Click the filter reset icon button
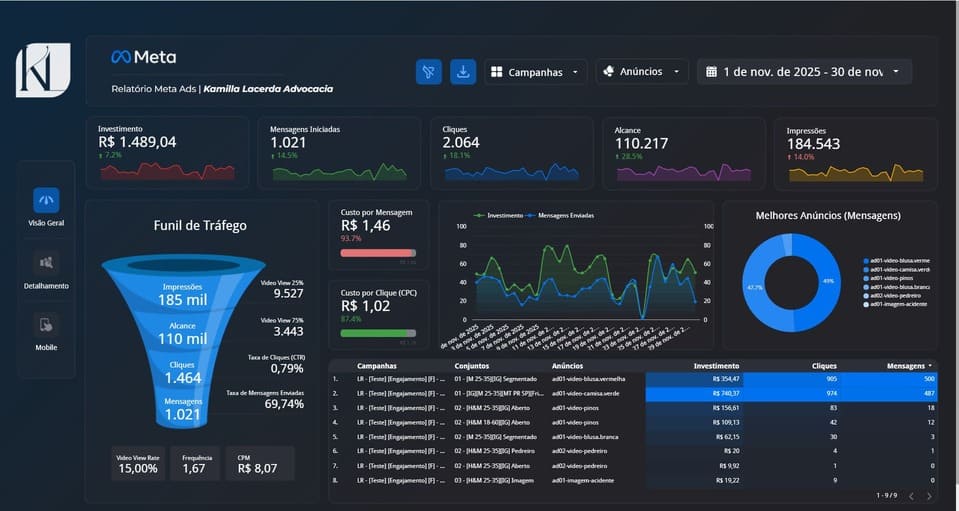959x511 pixels. pyautogui.click(x=428, y=72)
